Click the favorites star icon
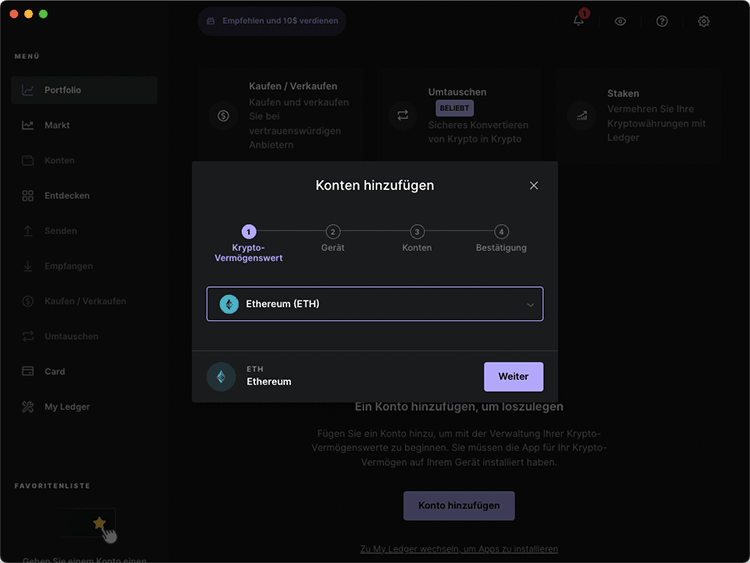Screen dimensions: 750x563 tap(99, 523)
